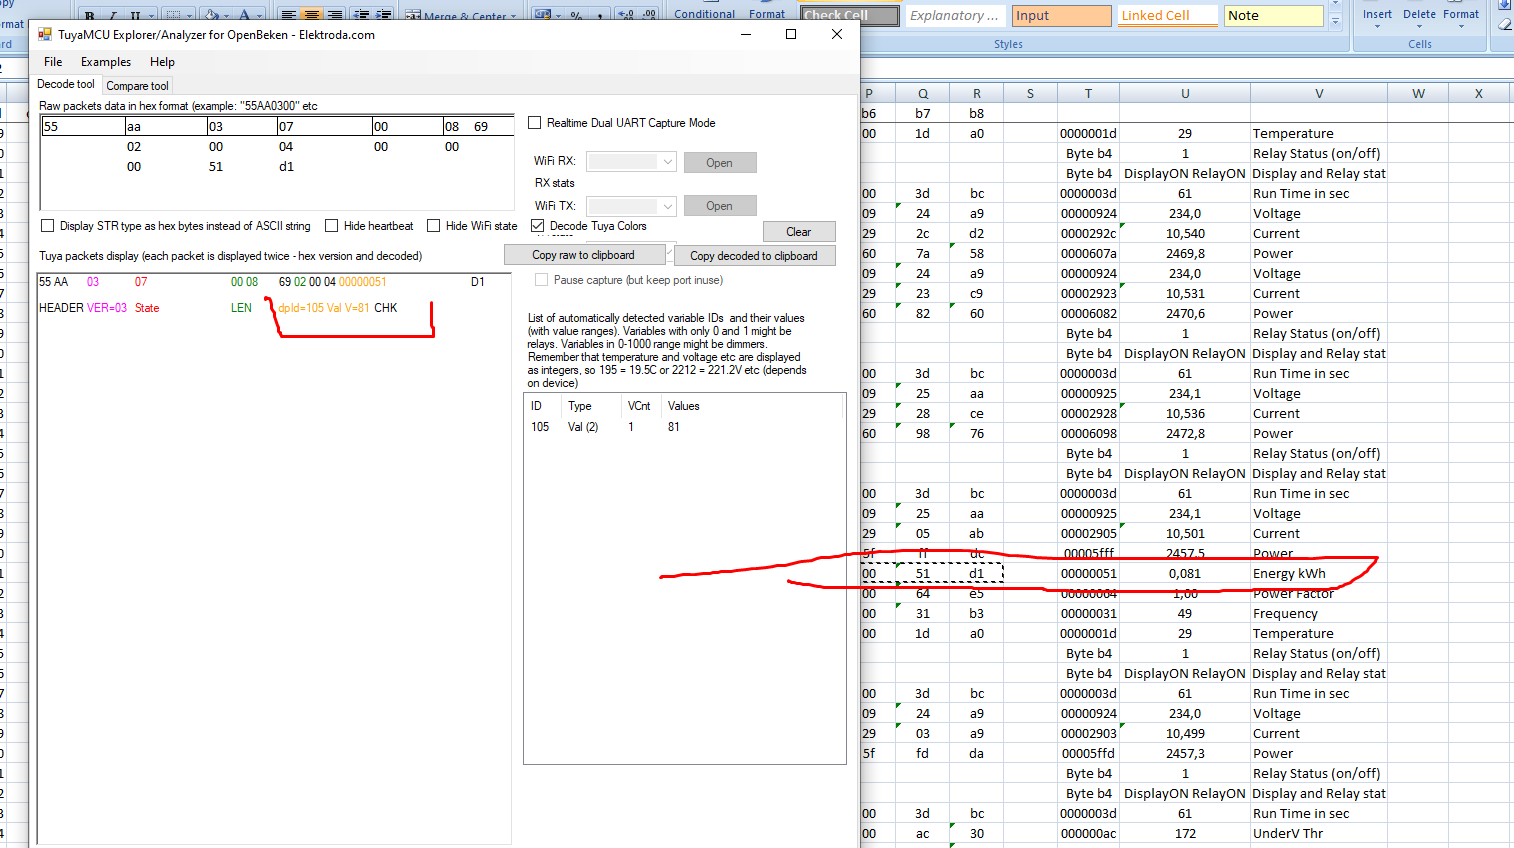Open the Help menu in TuyaMCU Explorer

click(162, 62)
